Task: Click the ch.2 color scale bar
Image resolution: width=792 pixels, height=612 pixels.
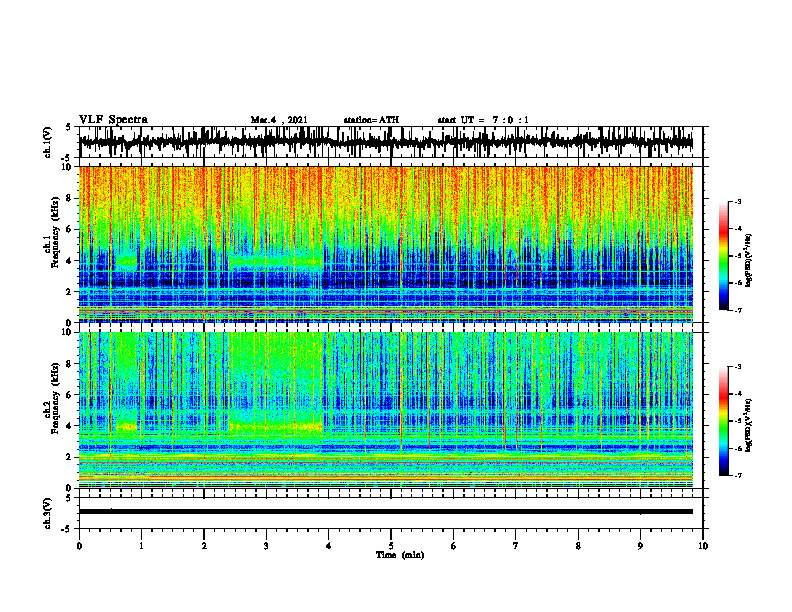Action: 723,421
